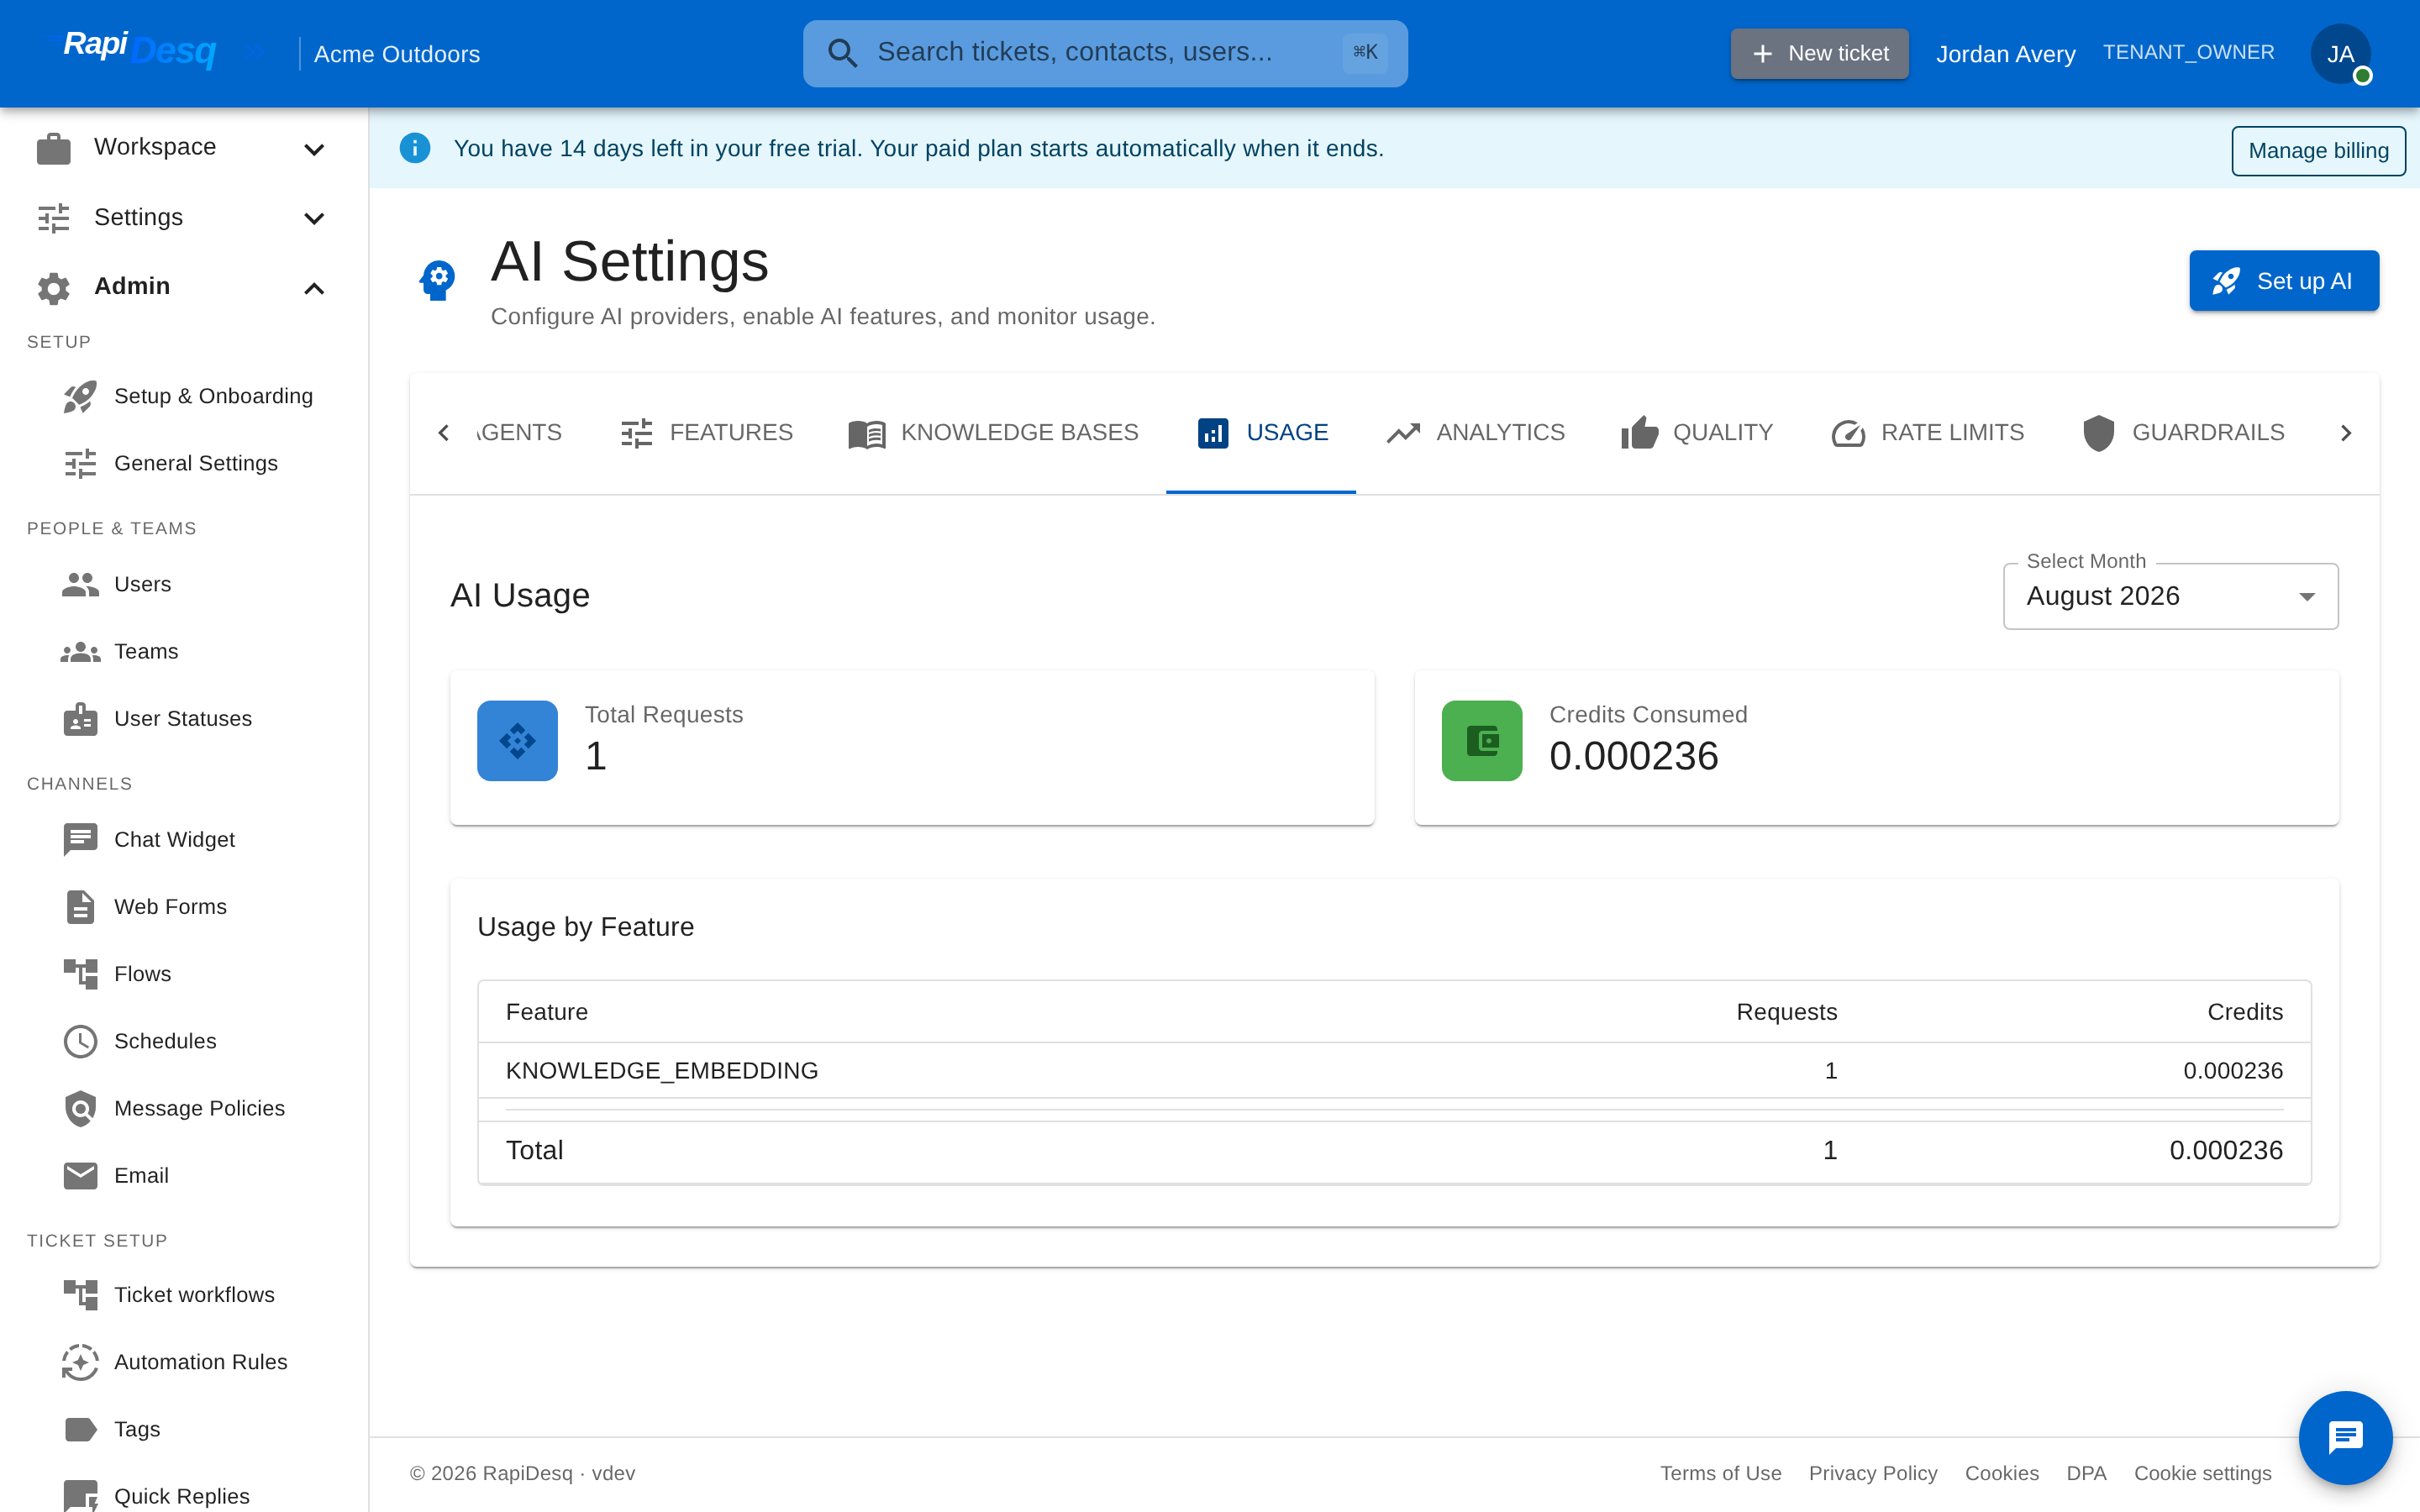Switch to the Guardrails tab
The width and height of the screenshot is (2420, 1512).
pos(2183,433)
